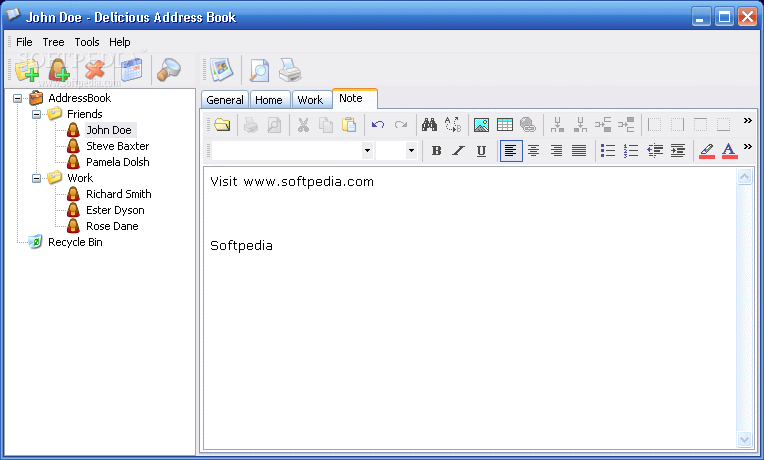
Task: Click the magnifier search contacts icon
Action: pos(169,70)
